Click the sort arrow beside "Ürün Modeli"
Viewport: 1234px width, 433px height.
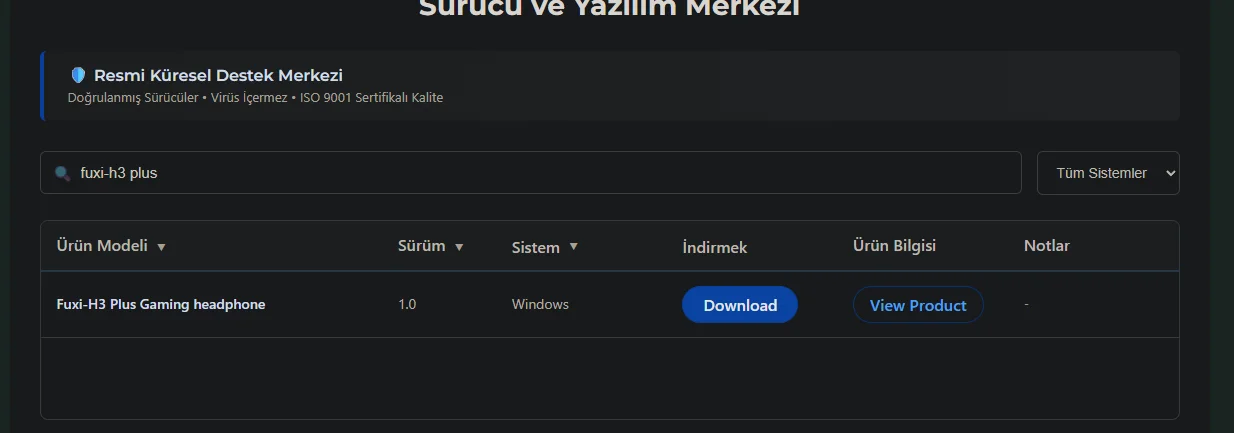(161, 247)
